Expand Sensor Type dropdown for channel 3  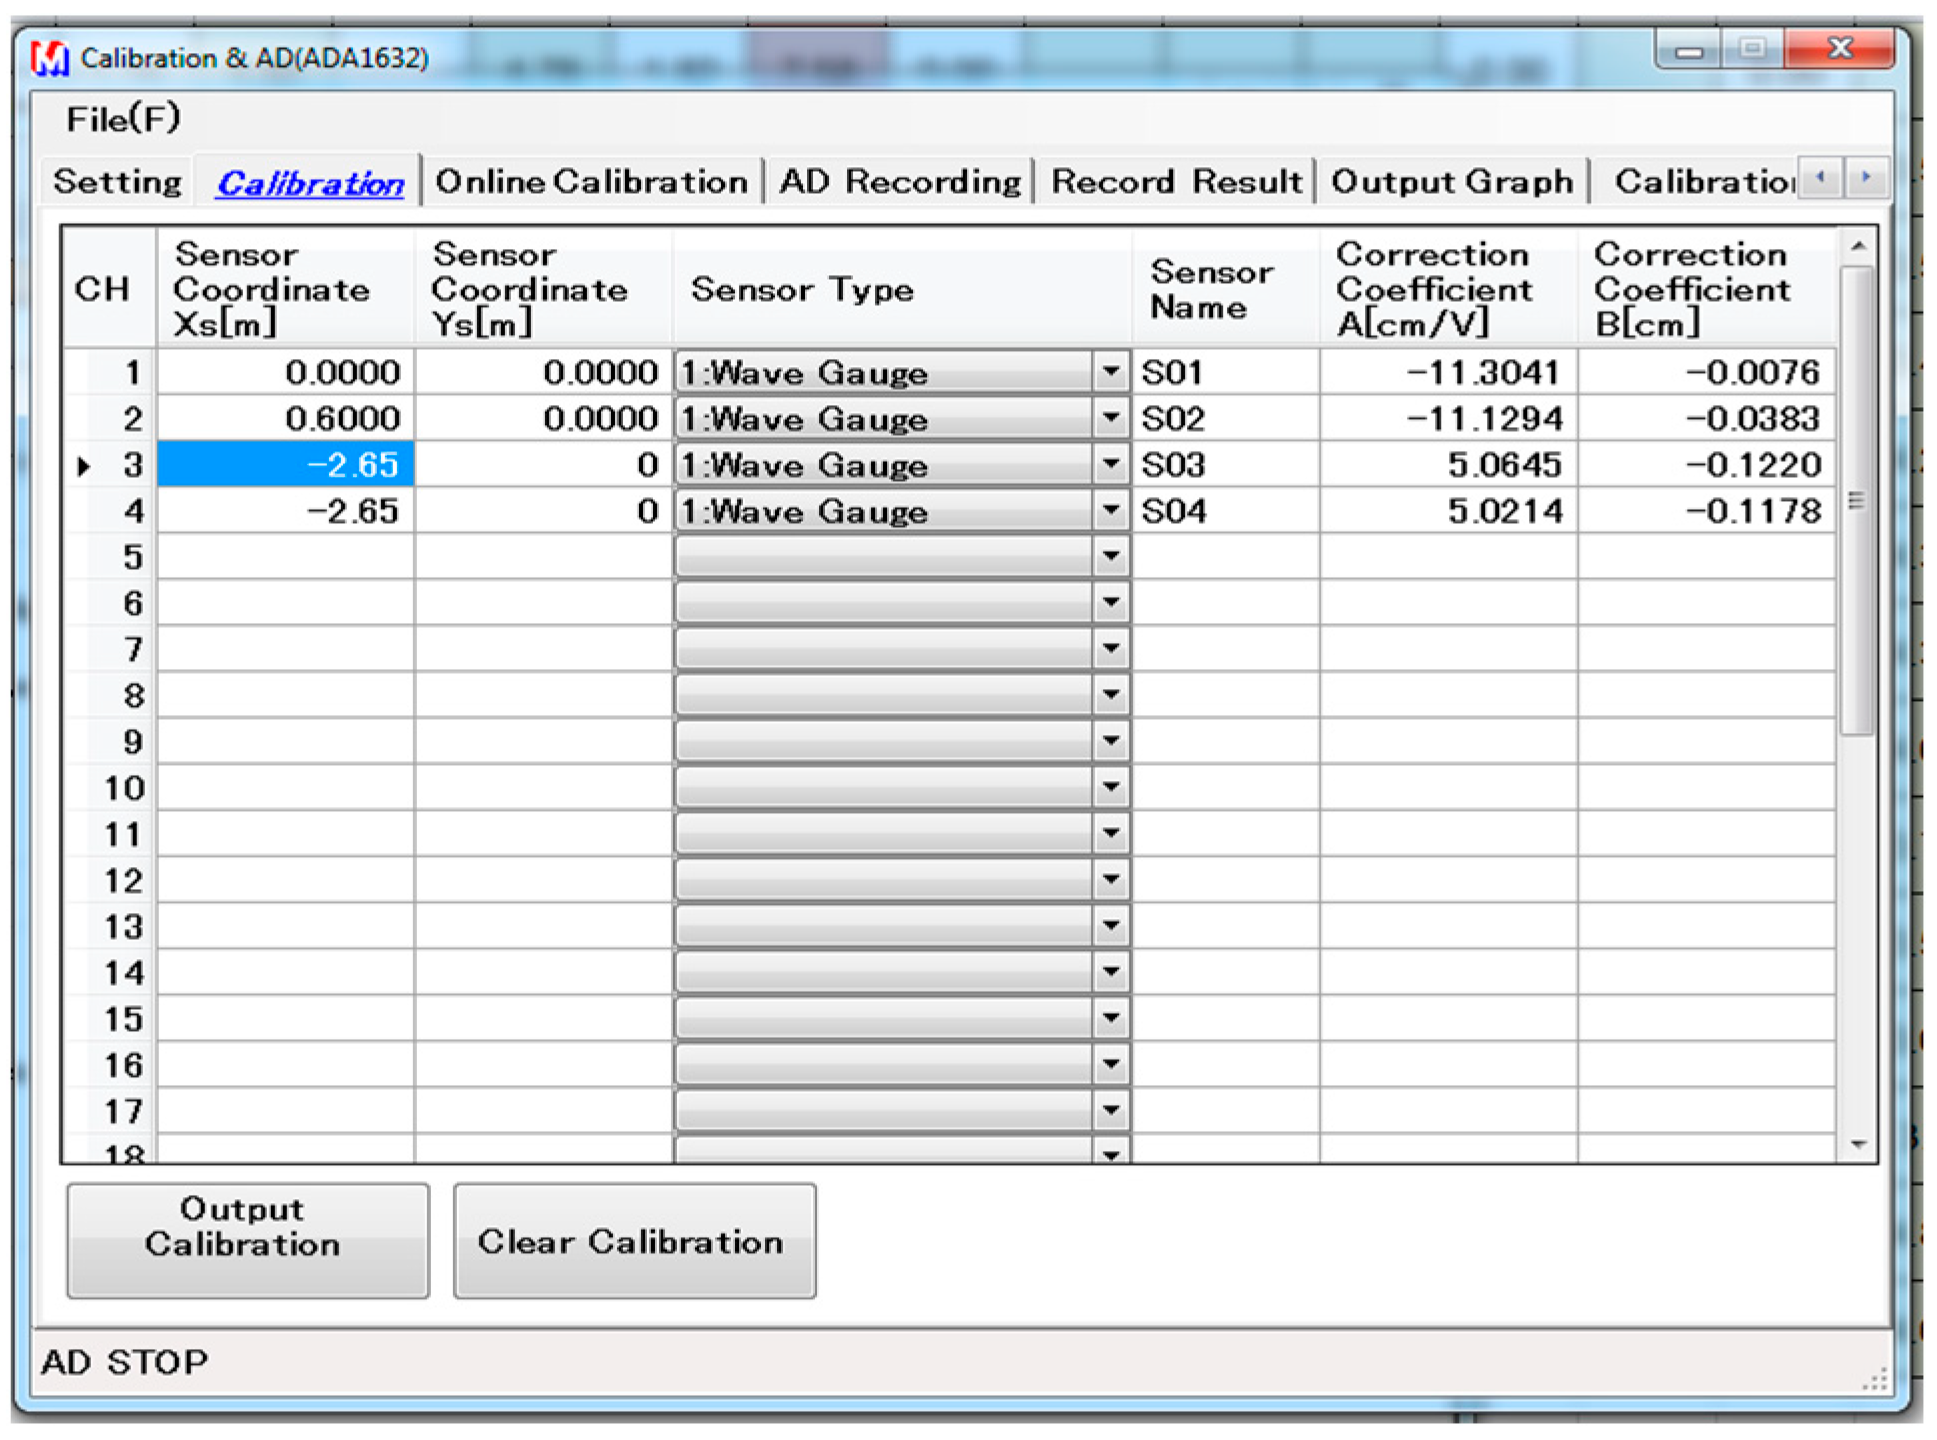click(x=1110, y=465)
